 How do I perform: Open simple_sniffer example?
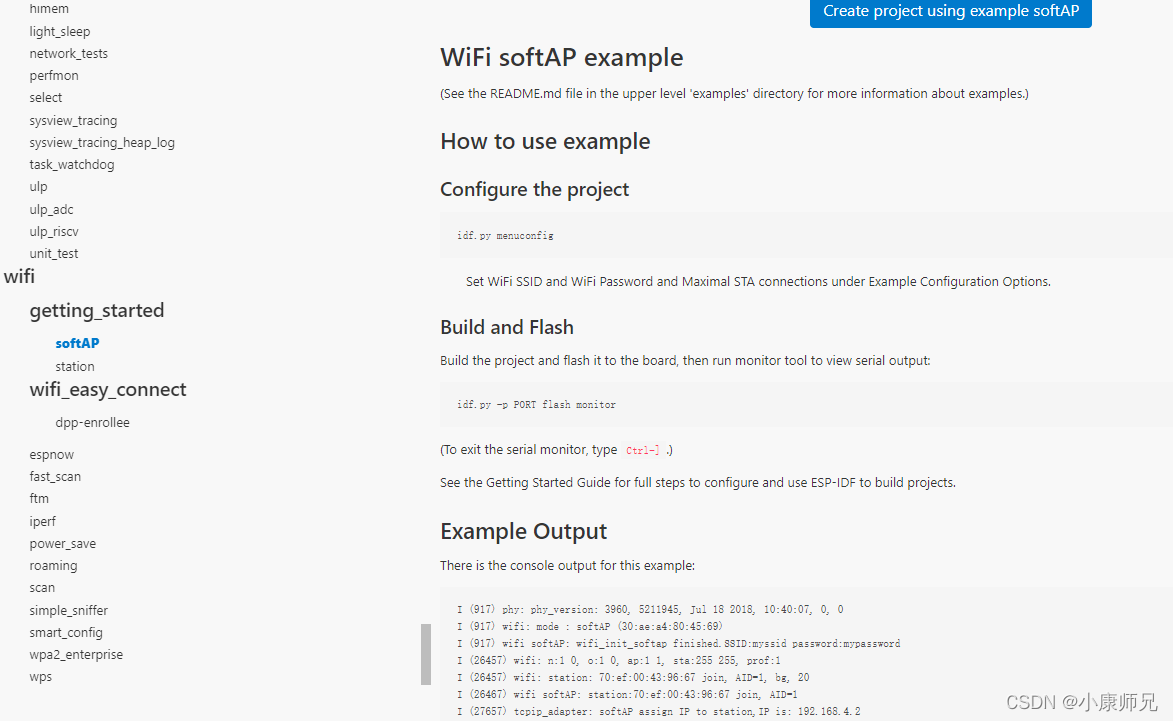69,610
